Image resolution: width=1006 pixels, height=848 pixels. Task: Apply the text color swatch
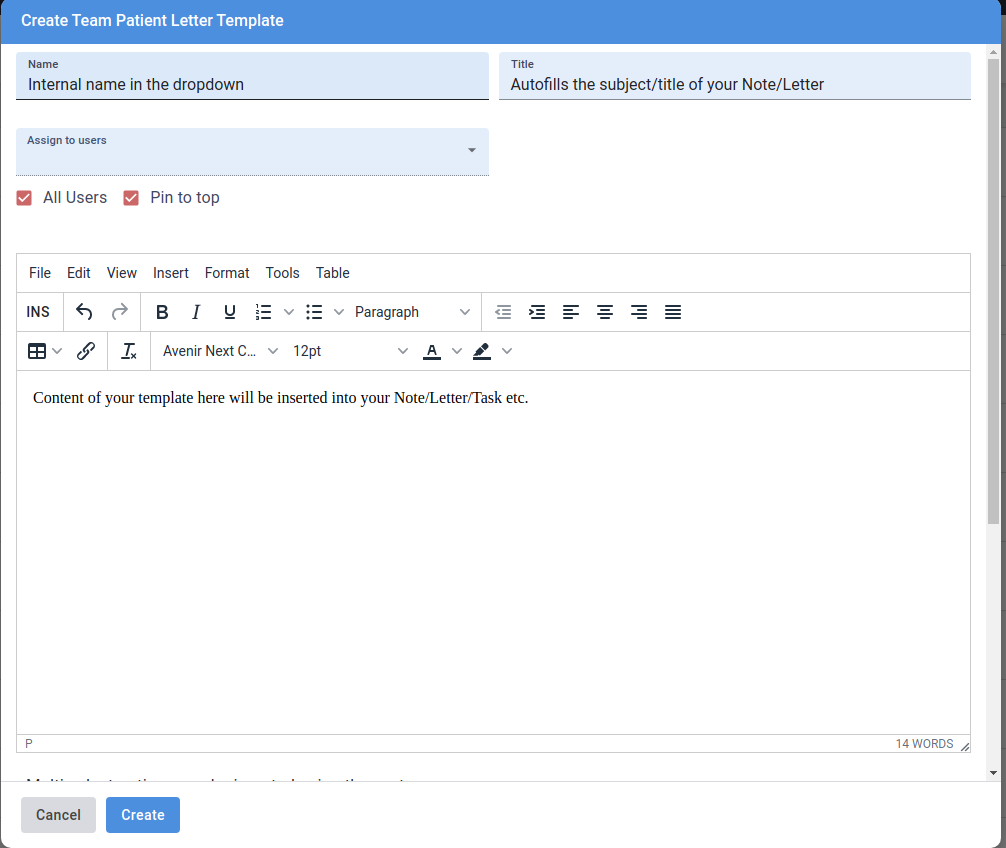[x=432, y=351]
